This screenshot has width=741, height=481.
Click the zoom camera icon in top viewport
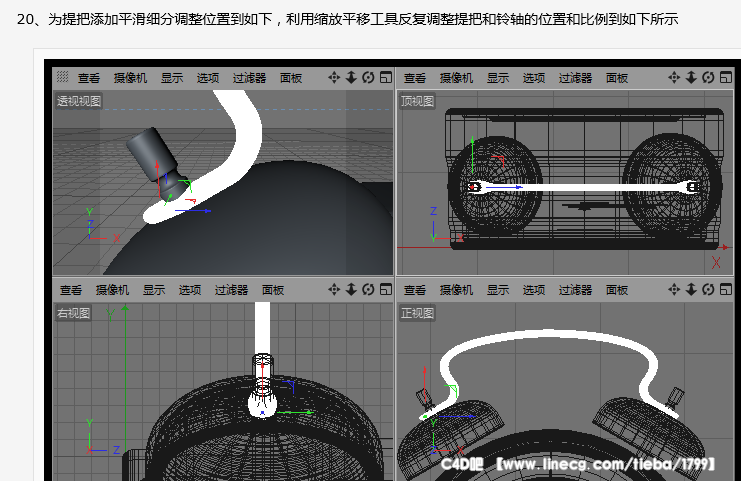click(691, 77)
